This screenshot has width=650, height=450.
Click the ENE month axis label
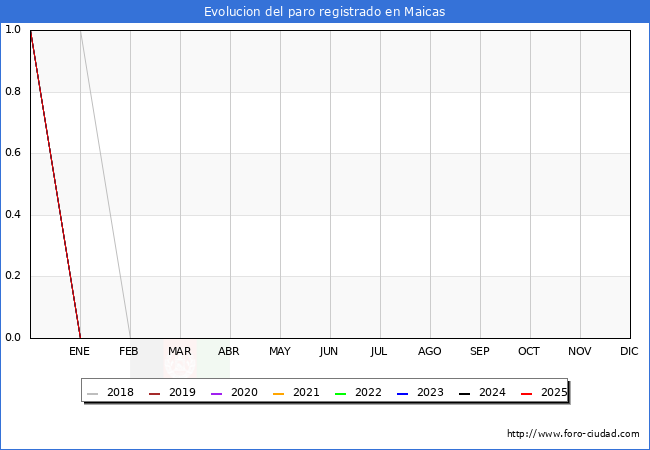pyautogui.click(x=80, y=352)
